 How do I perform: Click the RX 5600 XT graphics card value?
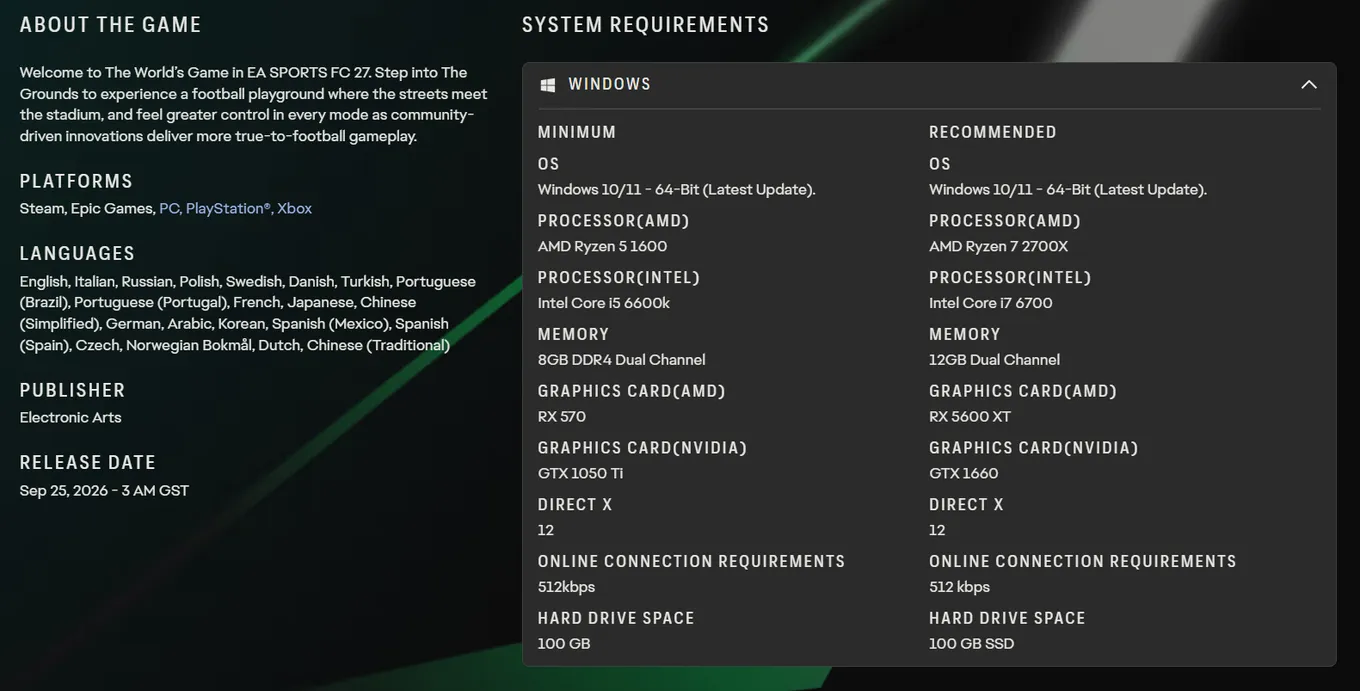970,417
